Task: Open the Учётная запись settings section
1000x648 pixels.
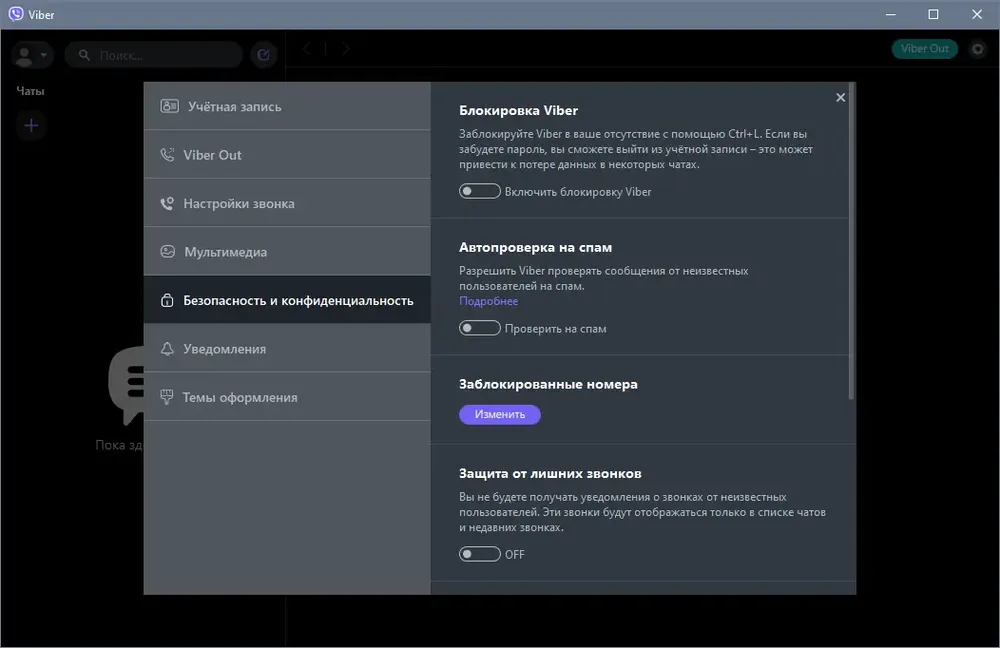Action: point(287,106)
